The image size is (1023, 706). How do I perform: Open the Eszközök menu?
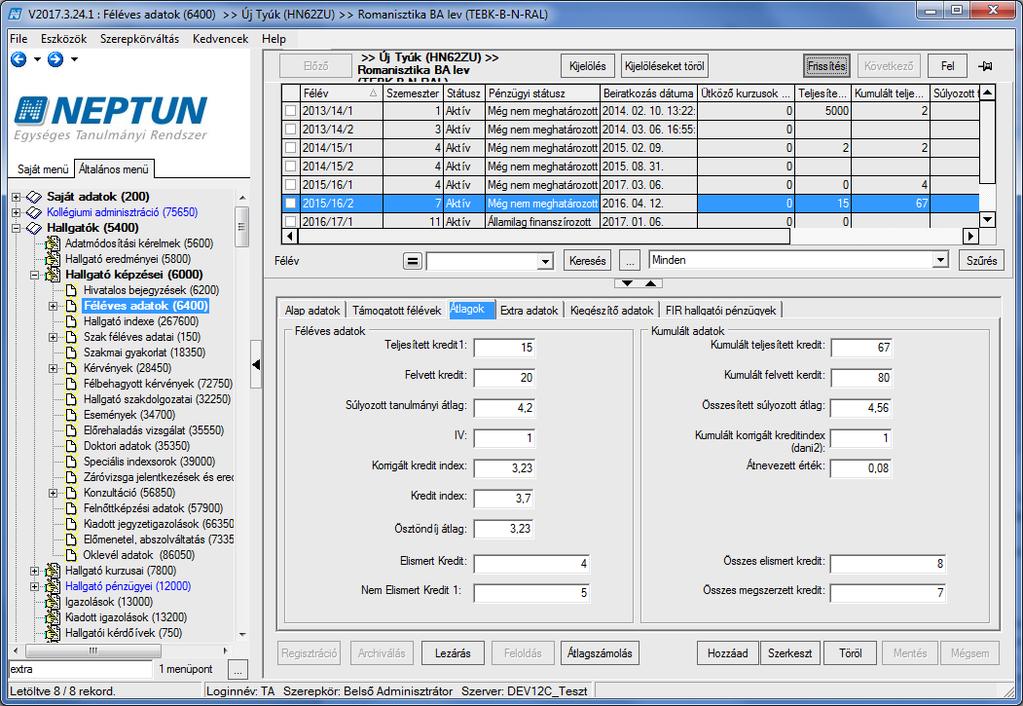63,38
